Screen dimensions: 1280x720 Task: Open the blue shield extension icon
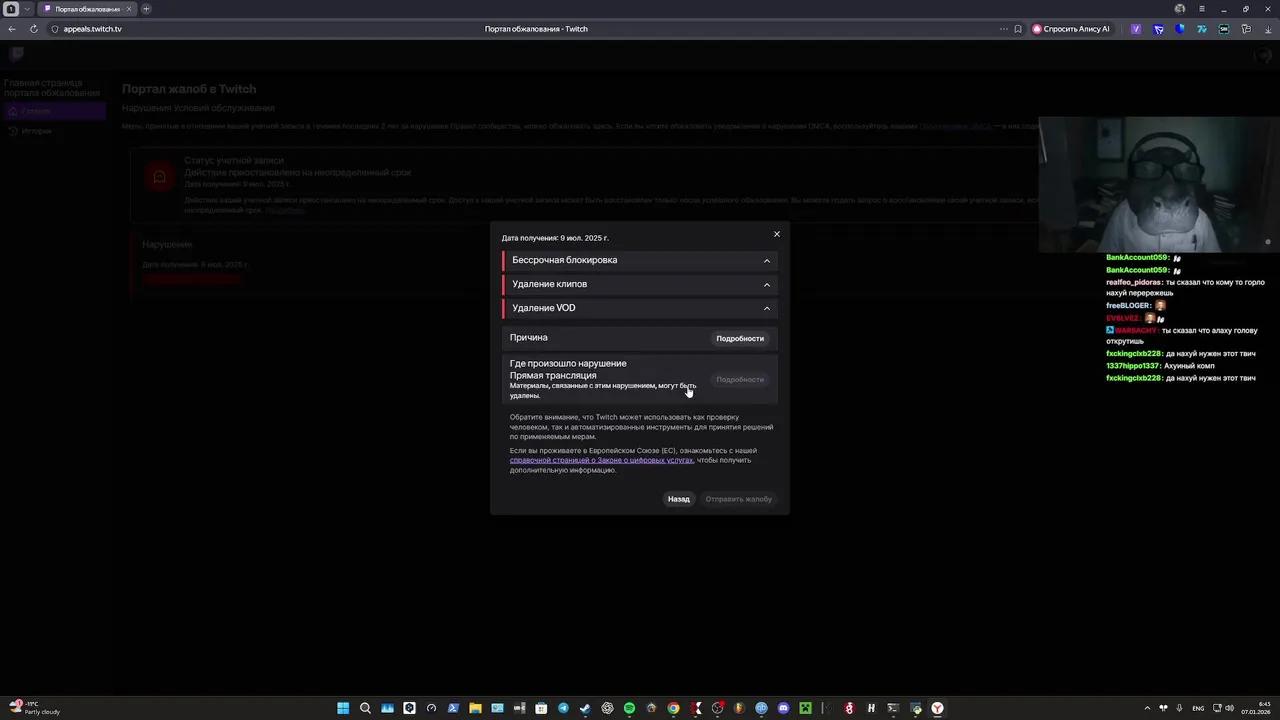(x=1180, y=29)
